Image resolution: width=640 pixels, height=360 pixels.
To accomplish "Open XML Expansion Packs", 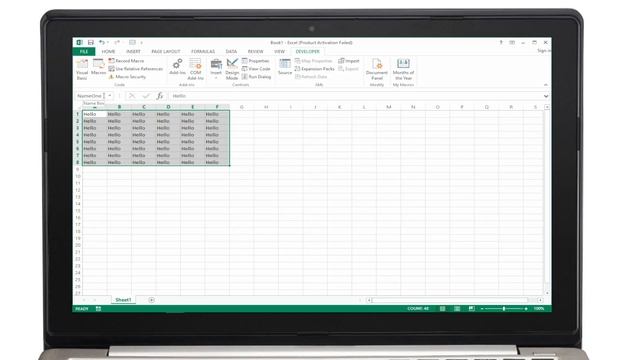I will pyautogui.click(x=315, y=69).
